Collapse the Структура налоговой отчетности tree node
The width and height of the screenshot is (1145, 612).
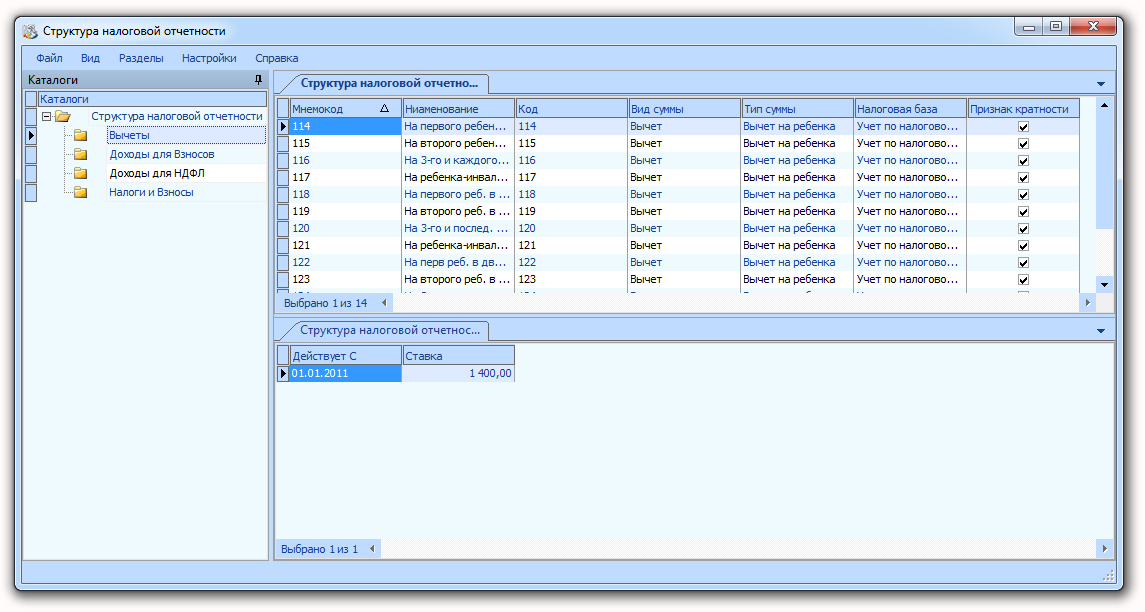46,116
